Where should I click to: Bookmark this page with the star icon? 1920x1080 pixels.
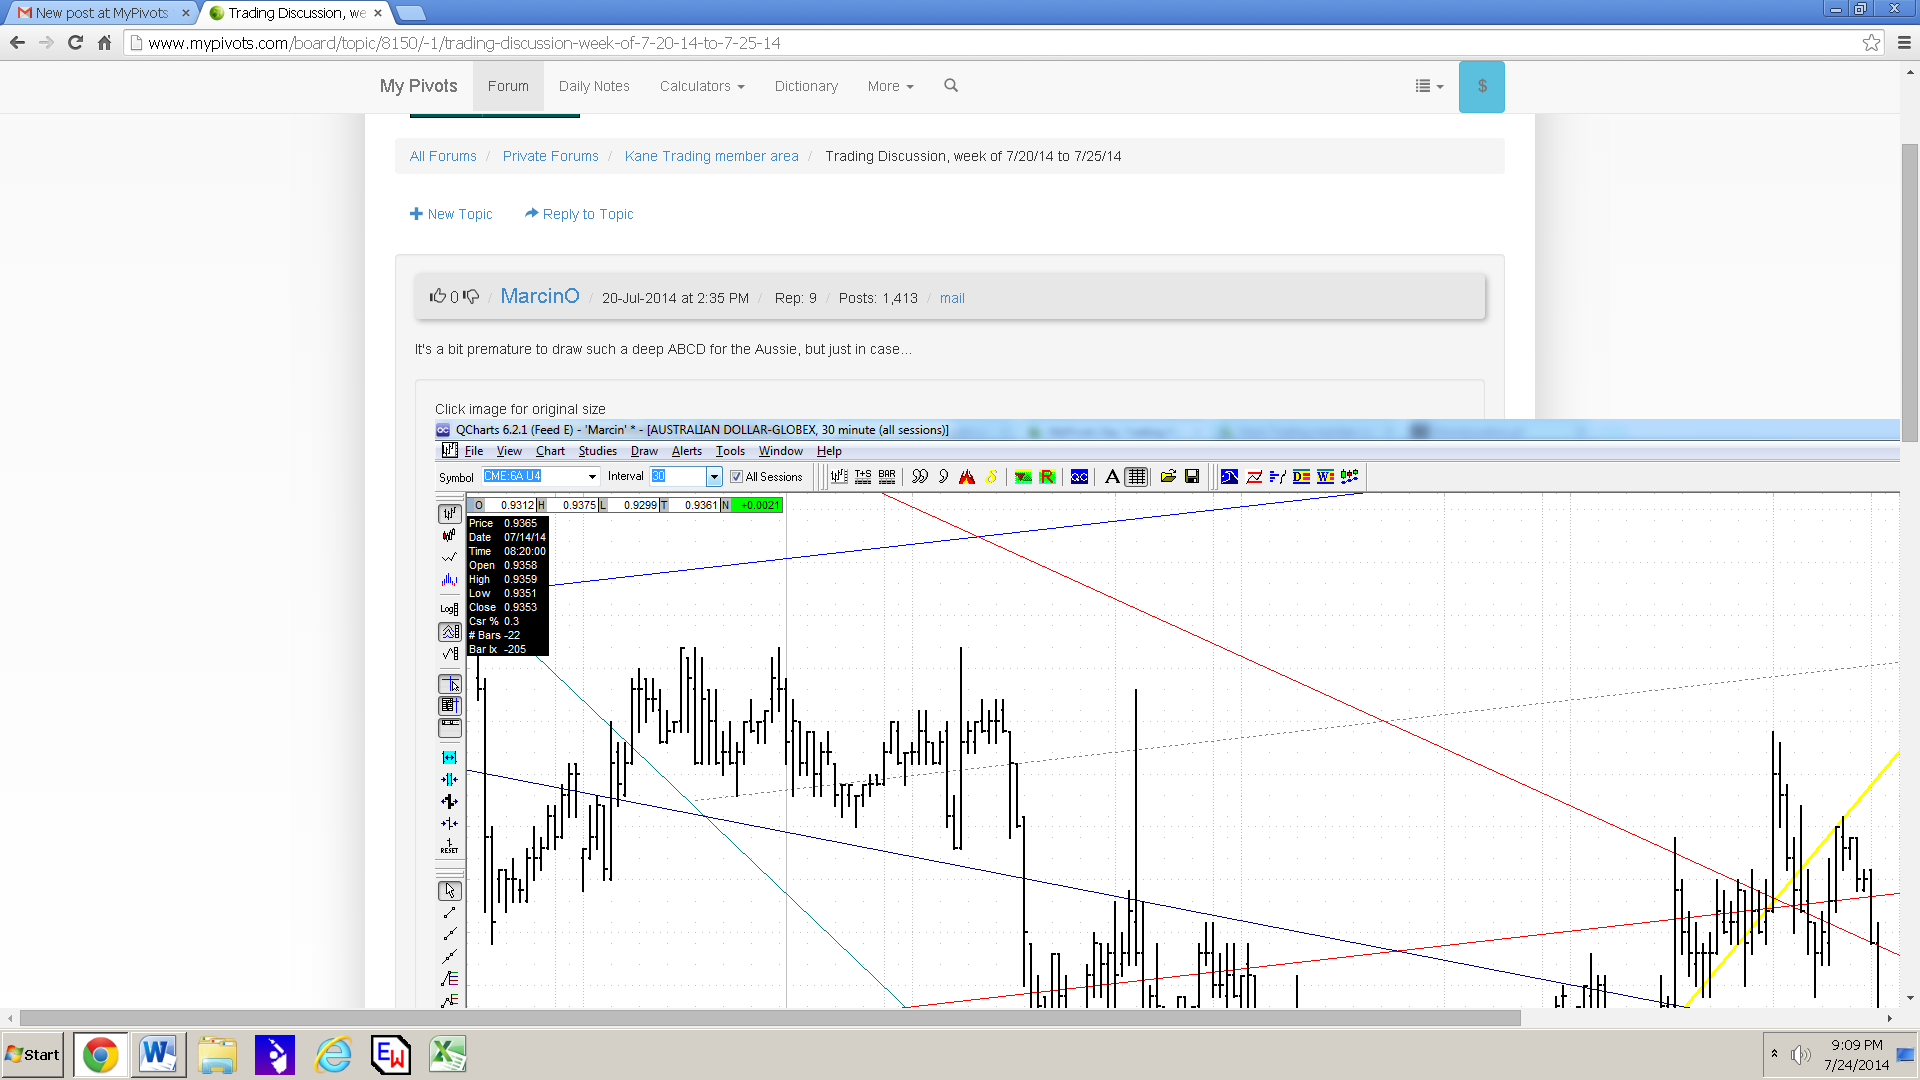(1871, 43)
